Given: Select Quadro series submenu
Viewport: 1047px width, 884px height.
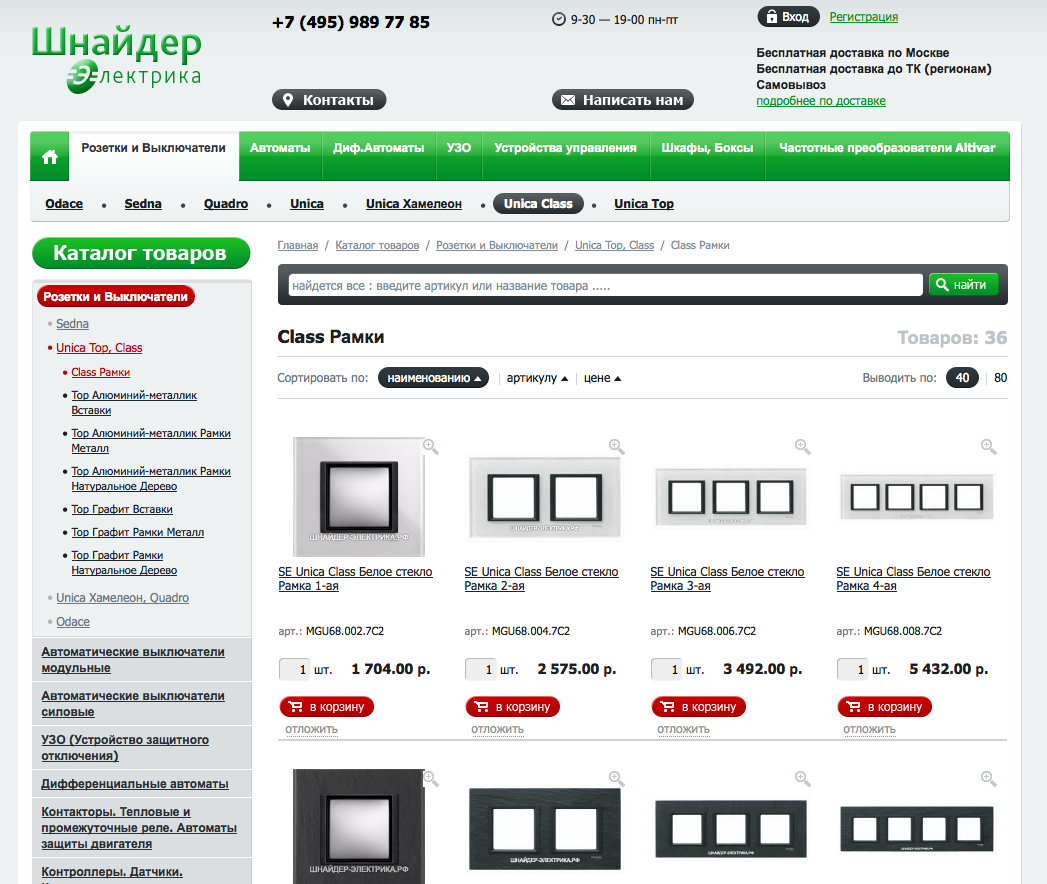Looking at the screenshot, I should [x=226, y=204].
